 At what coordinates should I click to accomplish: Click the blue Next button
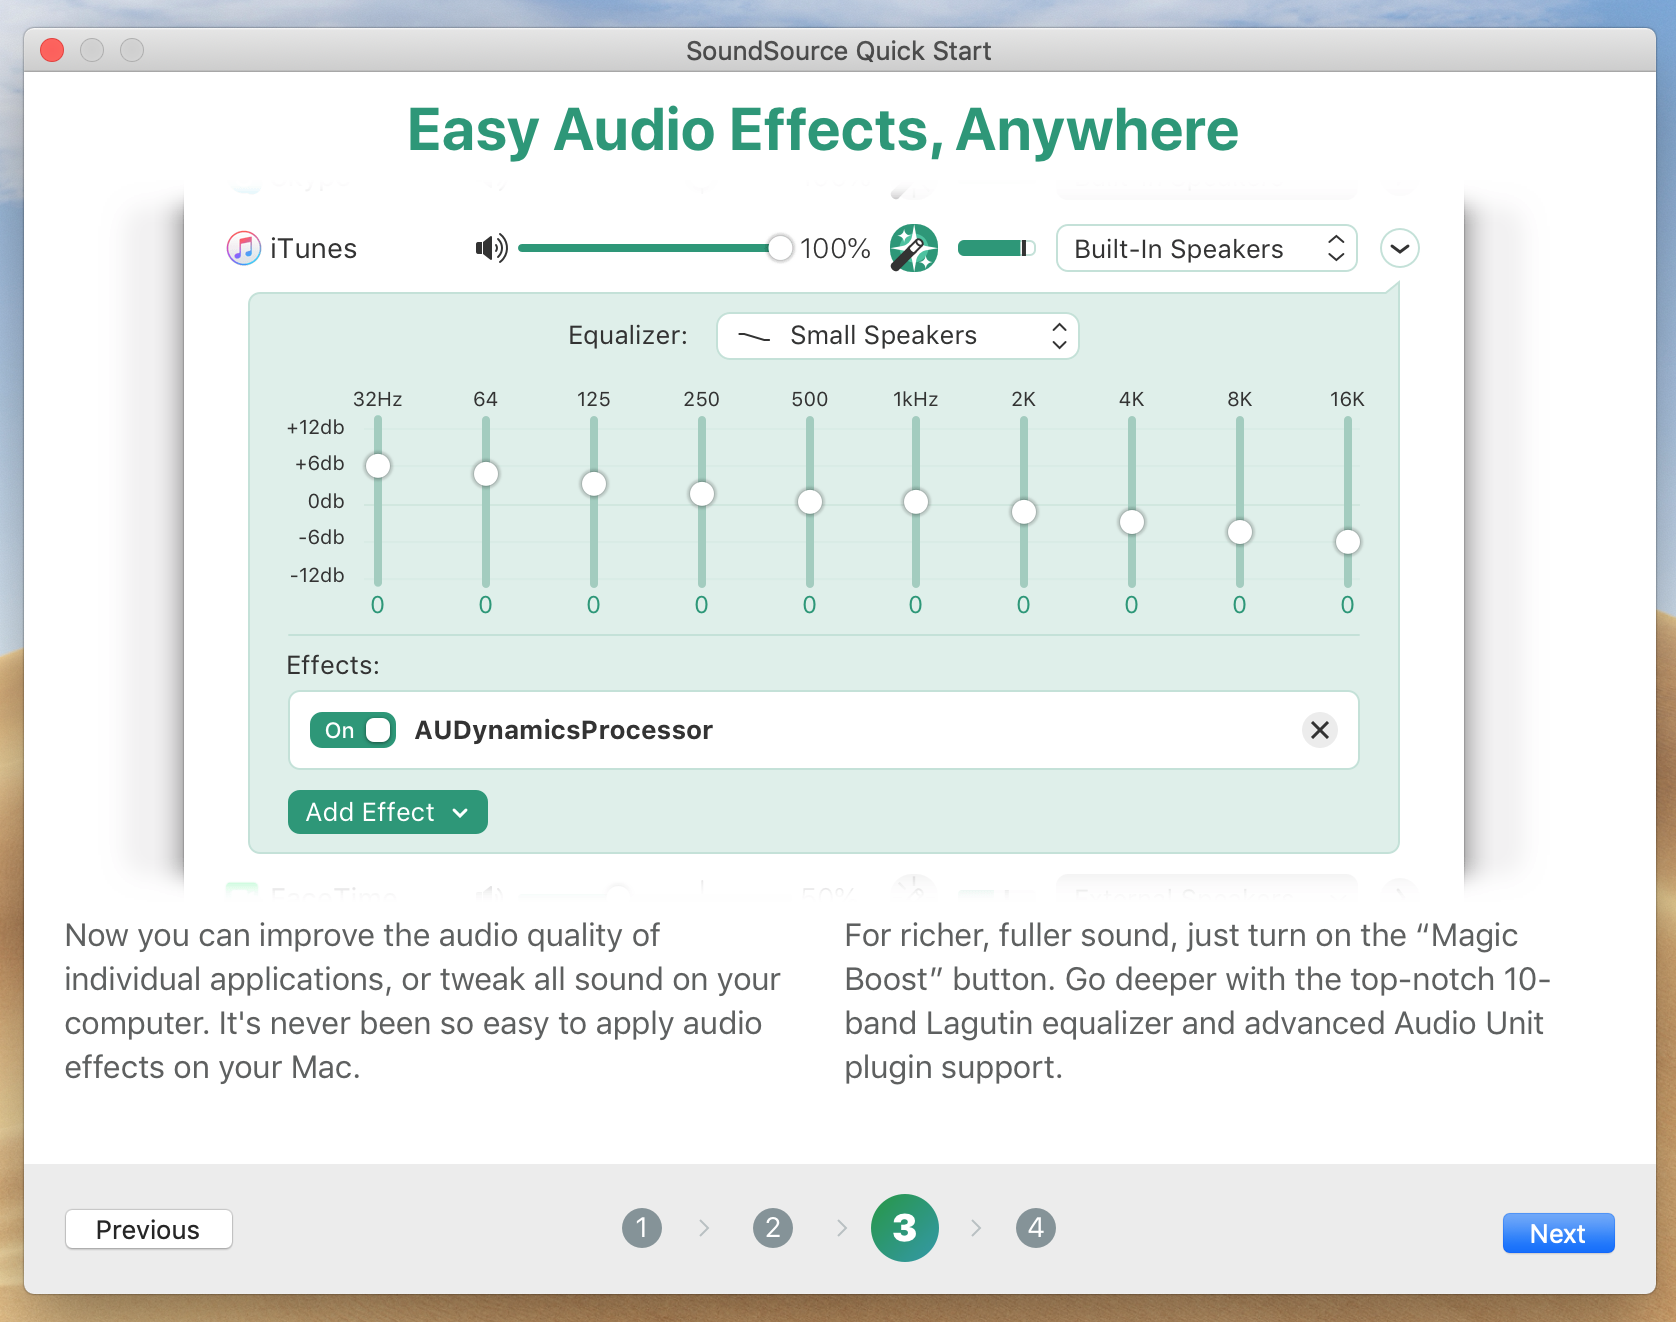coord(1558,1233)
